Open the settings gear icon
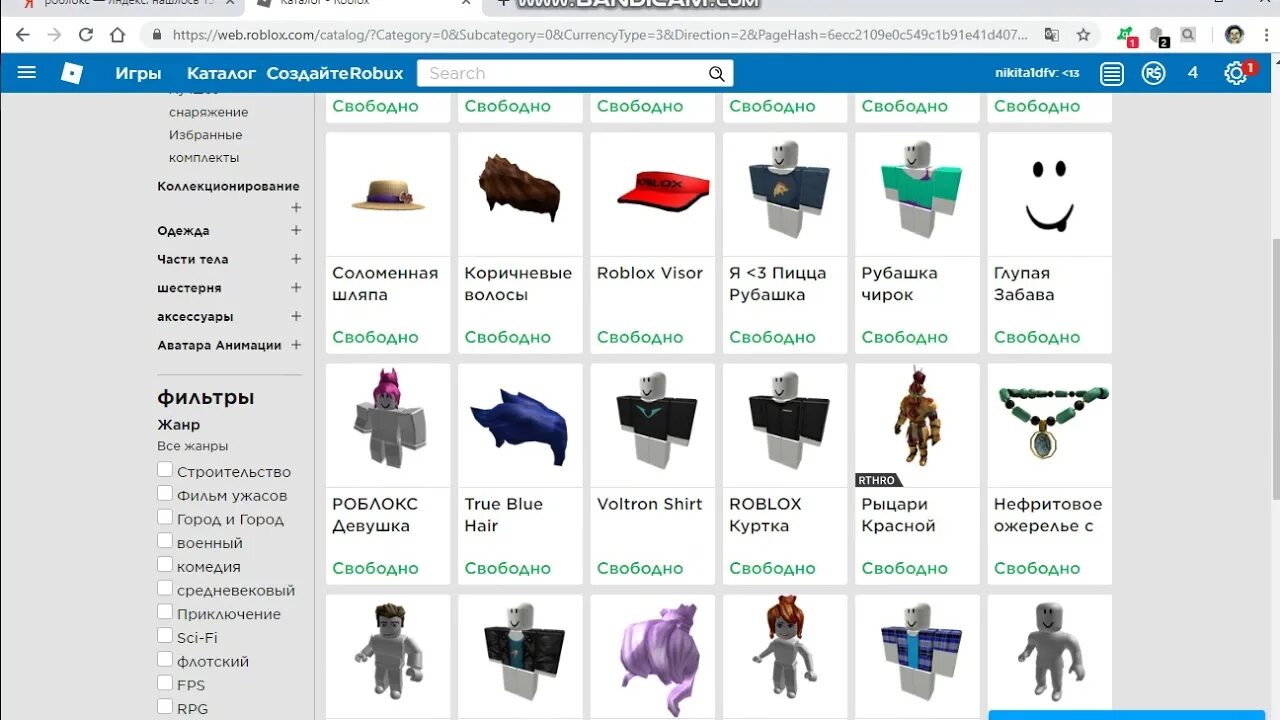Screen dimensions: 1280x720 tap(1236, 73)
